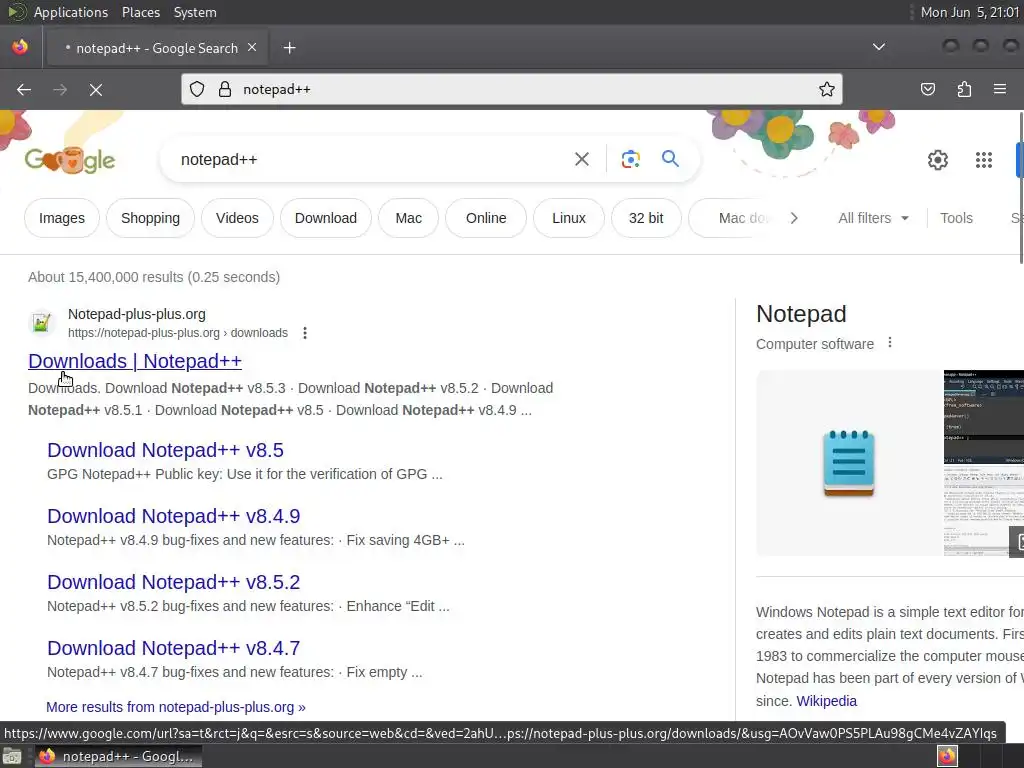Close the notepad++ Google Search tab
The height and width of the screenshot is (768, 1024).
pyautogui.click(x=252, y=48)
